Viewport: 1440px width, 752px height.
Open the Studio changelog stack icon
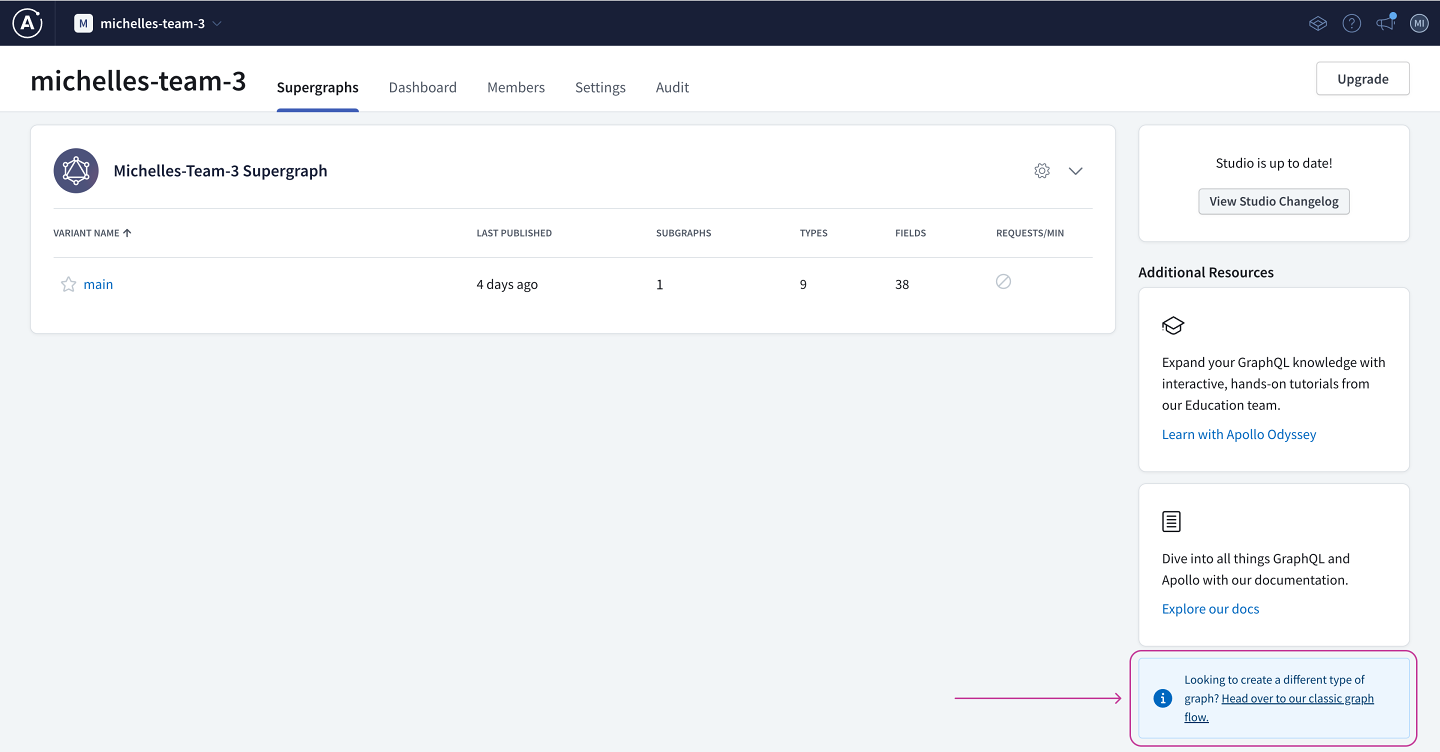pos(1317,22)
